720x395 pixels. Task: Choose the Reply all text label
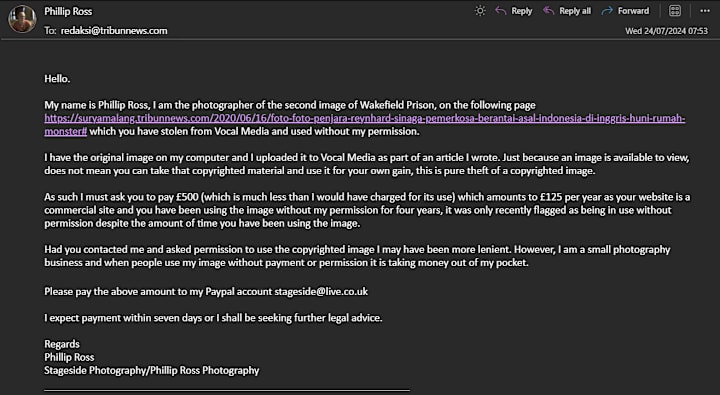pos(575,11)
